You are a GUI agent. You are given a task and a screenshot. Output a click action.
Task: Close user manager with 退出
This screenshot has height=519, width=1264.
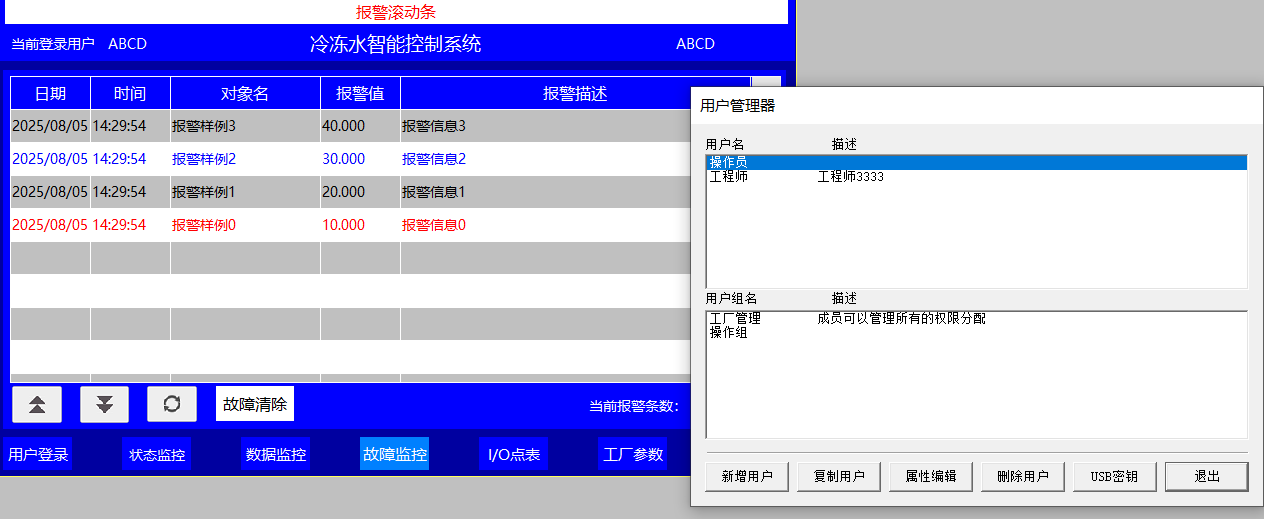coord(1207,476)
